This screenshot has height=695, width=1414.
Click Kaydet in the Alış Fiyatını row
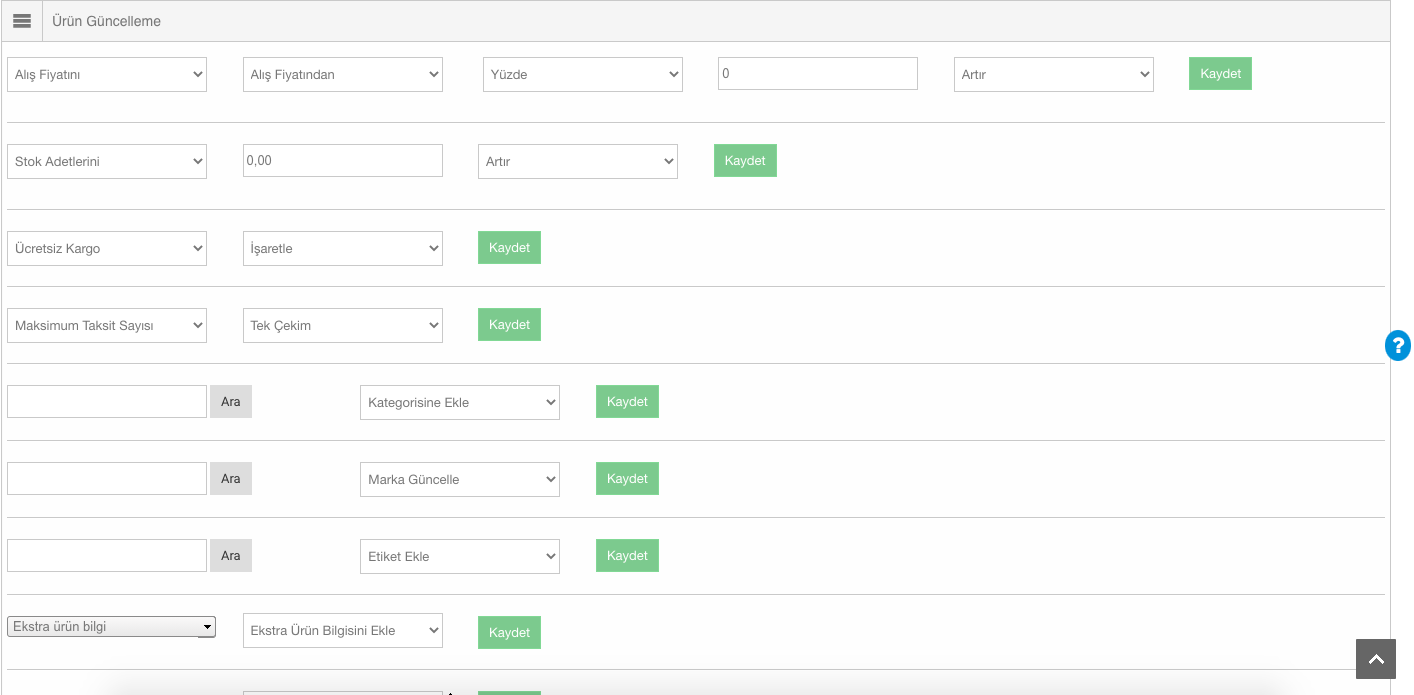tap(1220, 74)
